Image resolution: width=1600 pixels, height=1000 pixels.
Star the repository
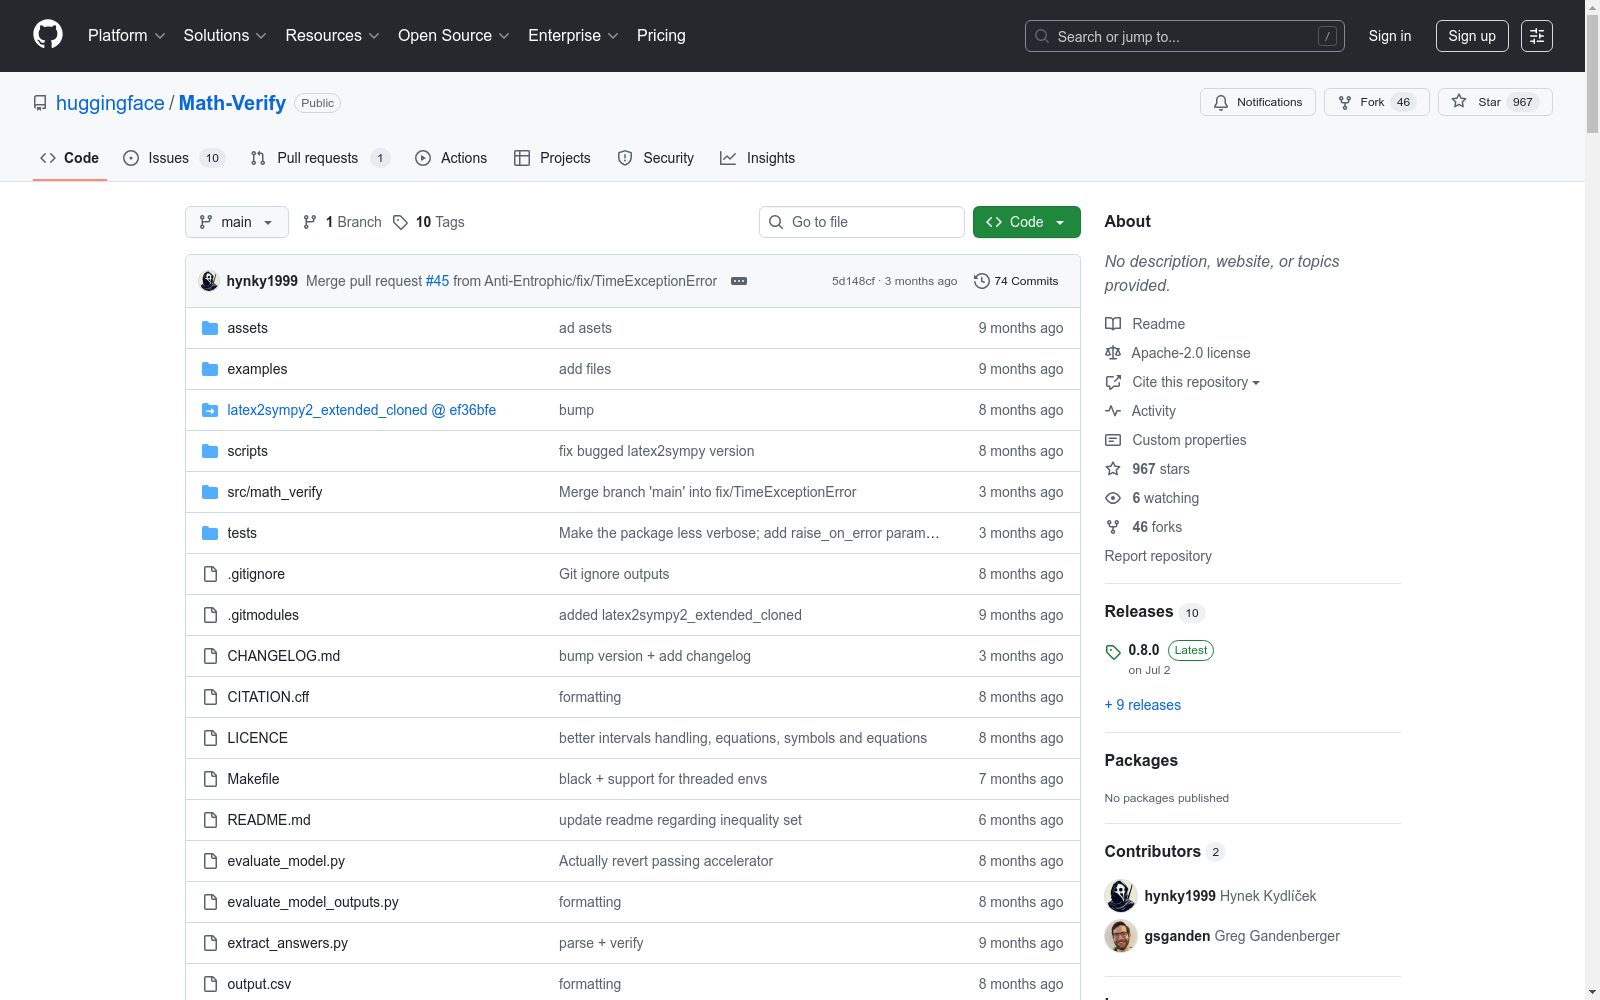[x=1495, y=102]
